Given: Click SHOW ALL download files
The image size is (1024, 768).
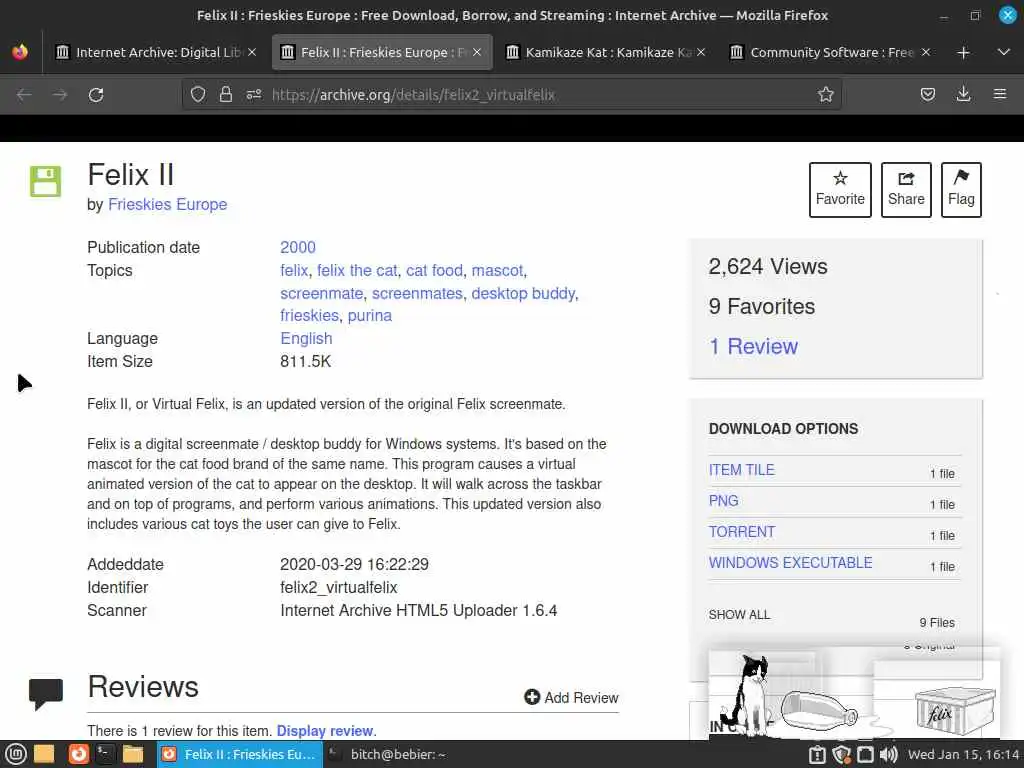Looking at the screenshot, I should pos(739,615).
